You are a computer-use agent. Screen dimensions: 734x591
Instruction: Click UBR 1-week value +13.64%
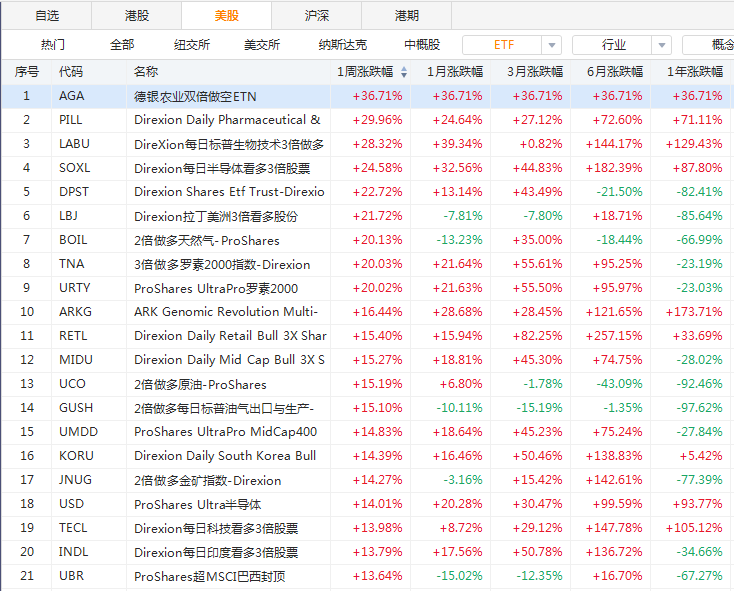click(x=377, y=576)
